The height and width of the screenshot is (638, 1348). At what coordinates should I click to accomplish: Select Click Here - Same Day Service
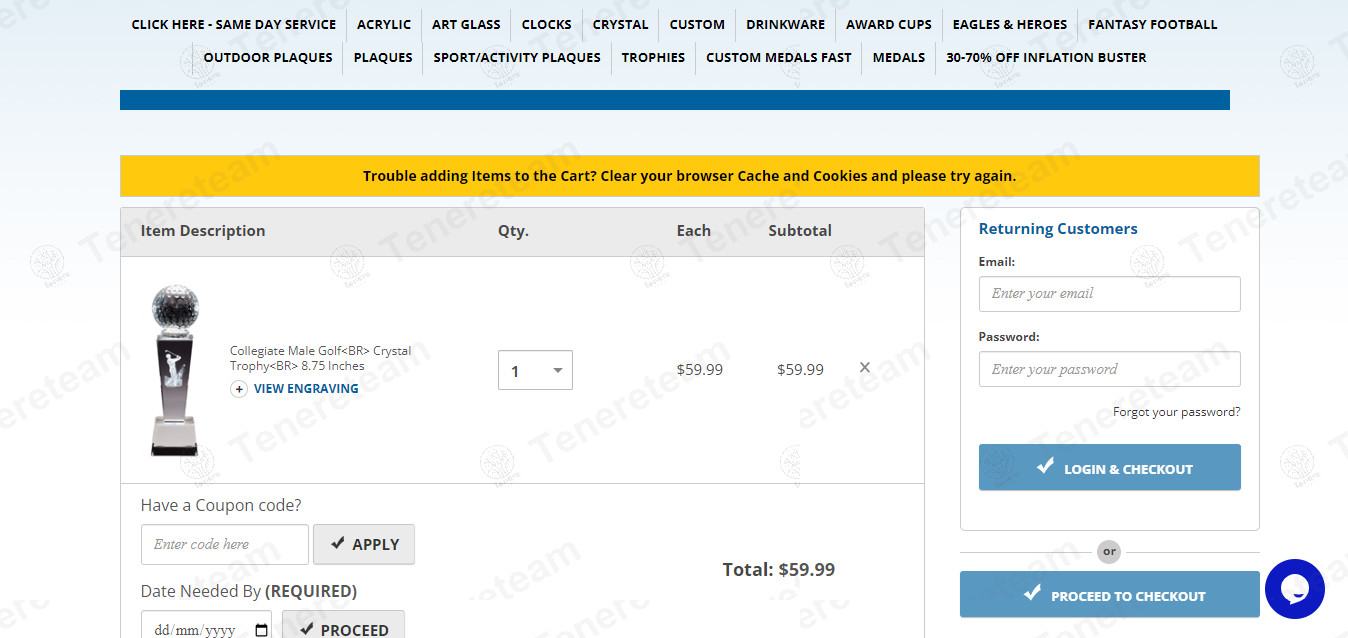coord(233,25)
